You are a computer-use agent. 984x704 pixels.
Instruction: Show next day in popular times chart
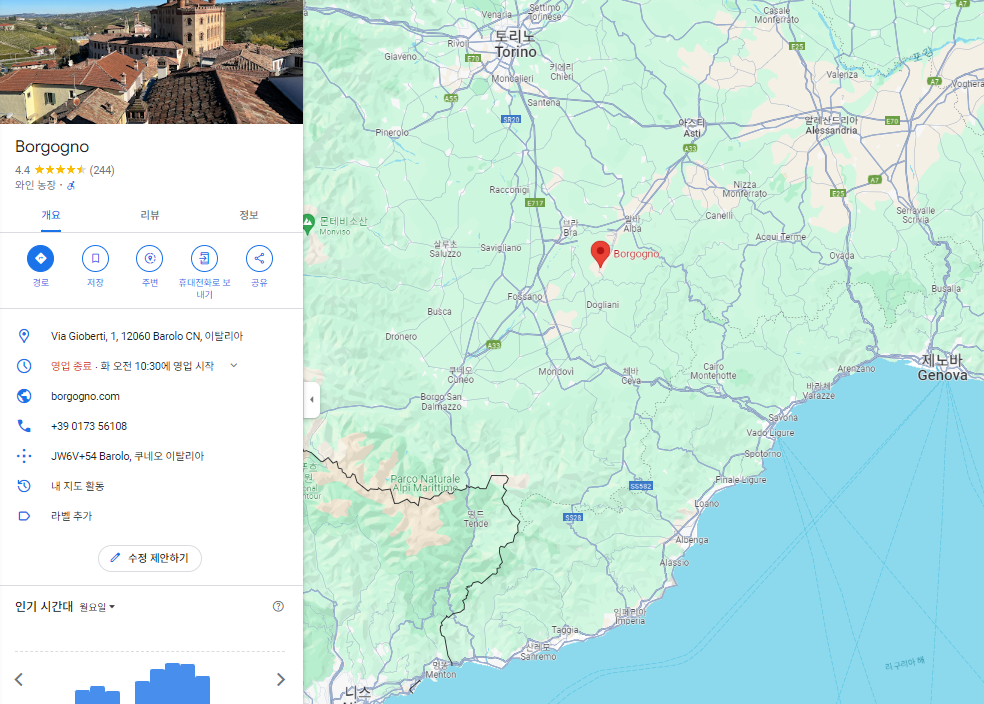pyautogui.click(x=281, y=680)
